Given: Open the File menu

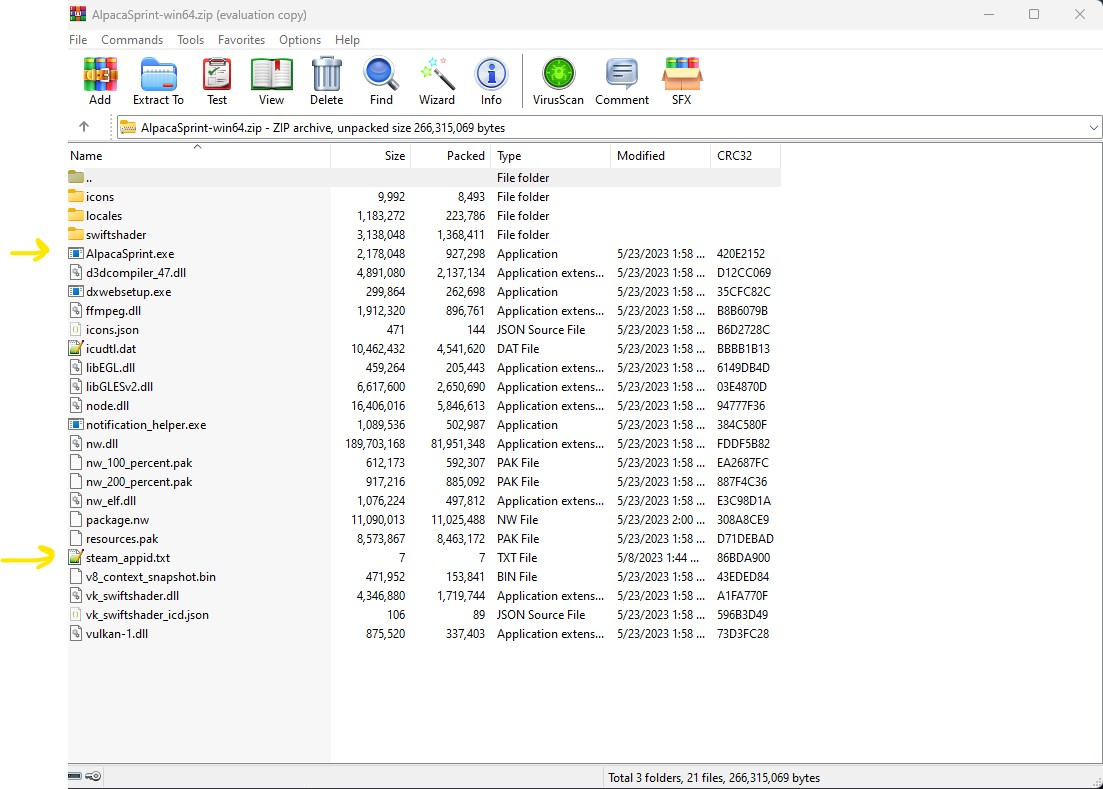Looking at the screenshot, I should pyautogui.click(x=78, y=39).
